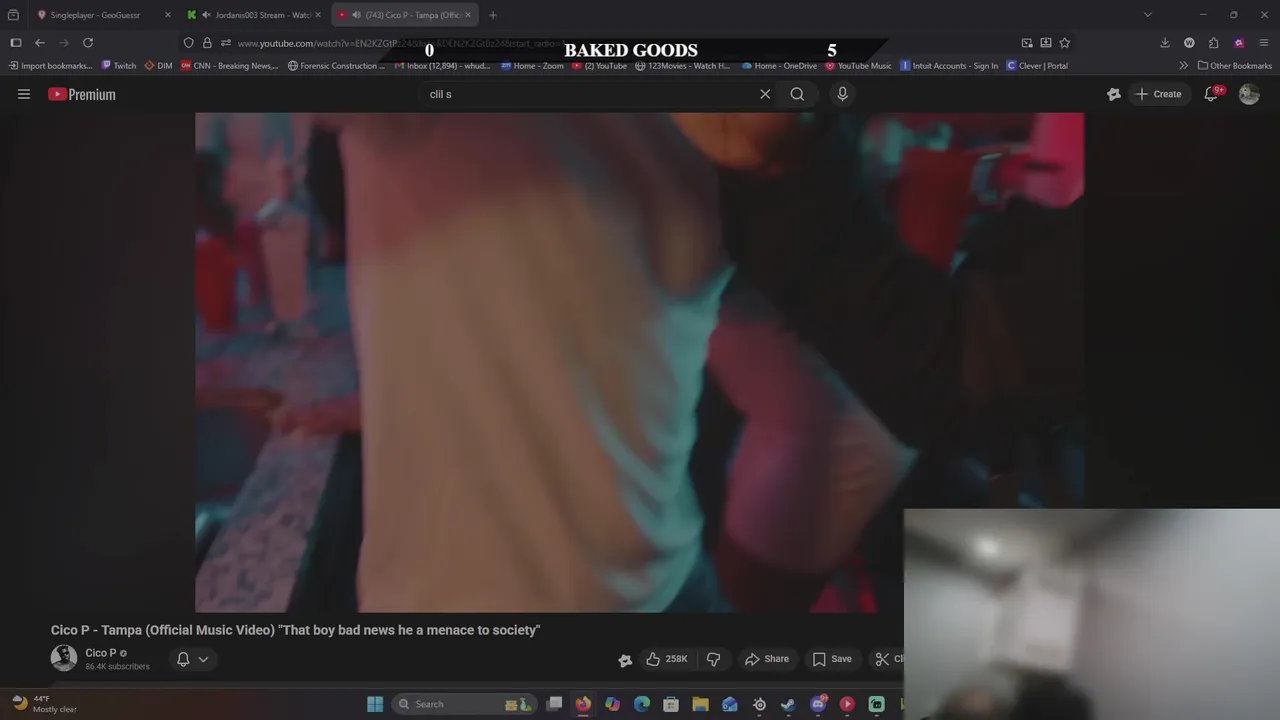Open the YouTube Music bookmark

tap(858, 66)
